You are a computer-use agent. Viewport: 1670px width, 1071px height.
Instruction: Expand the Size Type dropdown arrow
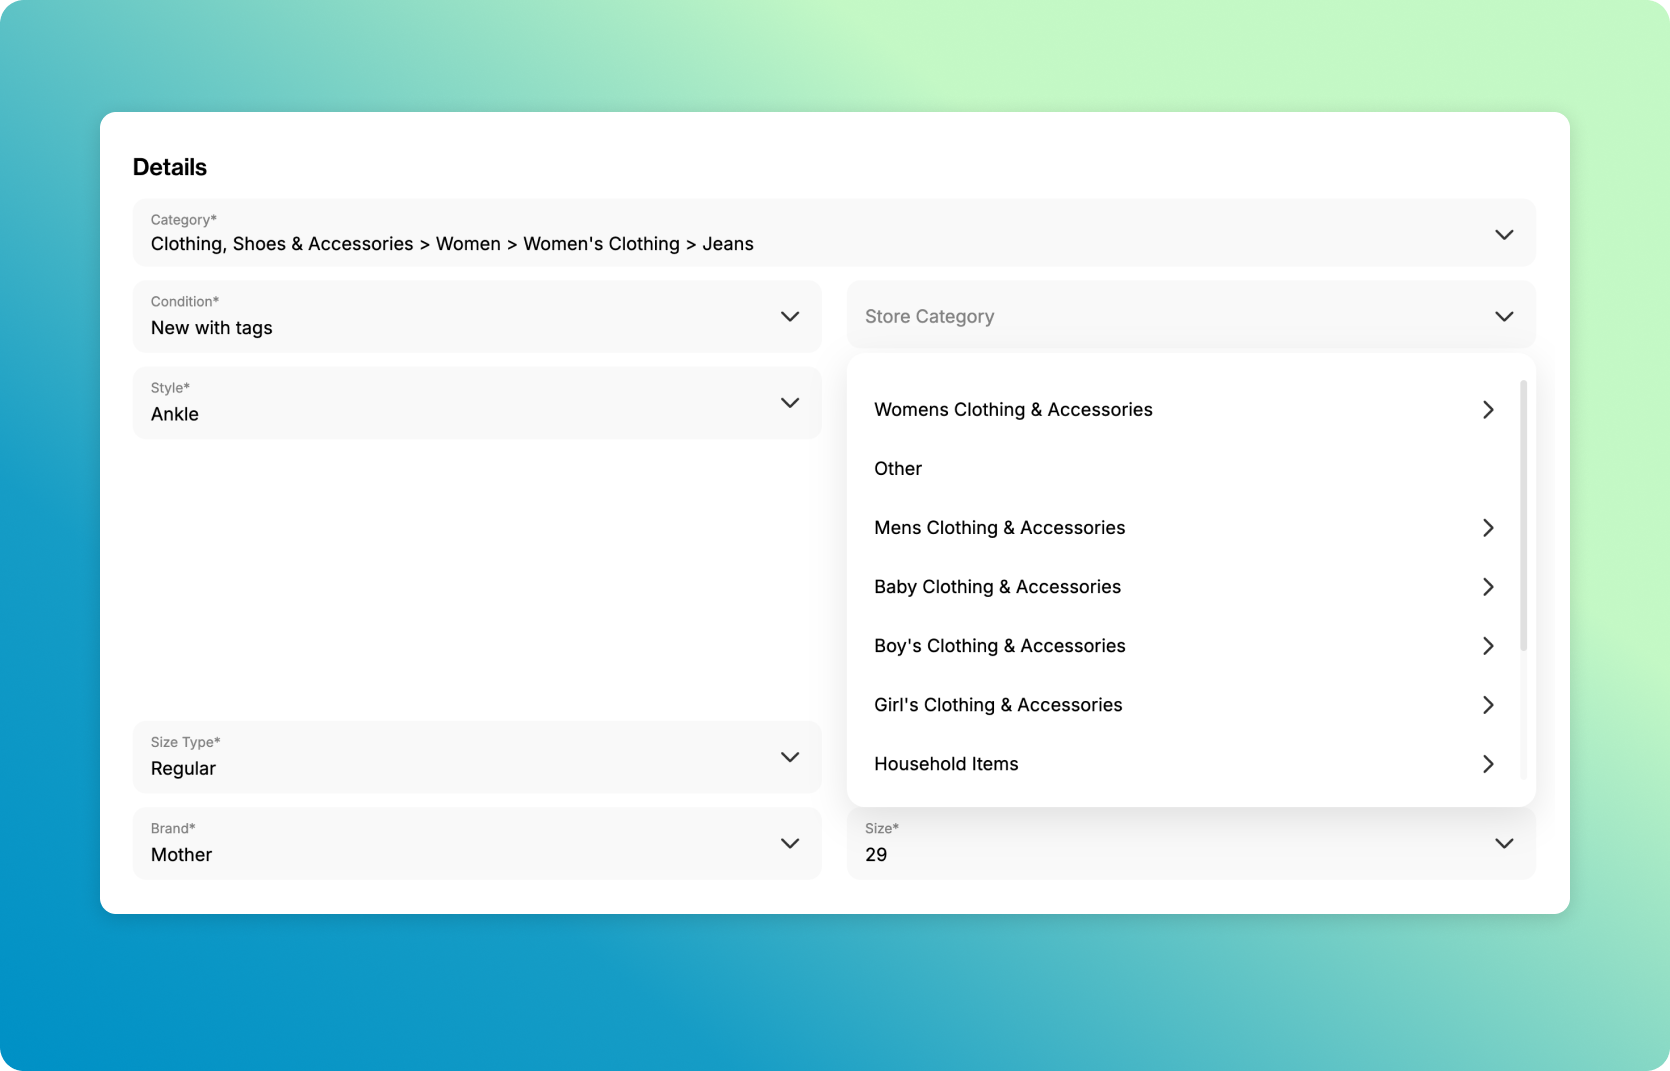pyautogui.click(x=790, y=757)
